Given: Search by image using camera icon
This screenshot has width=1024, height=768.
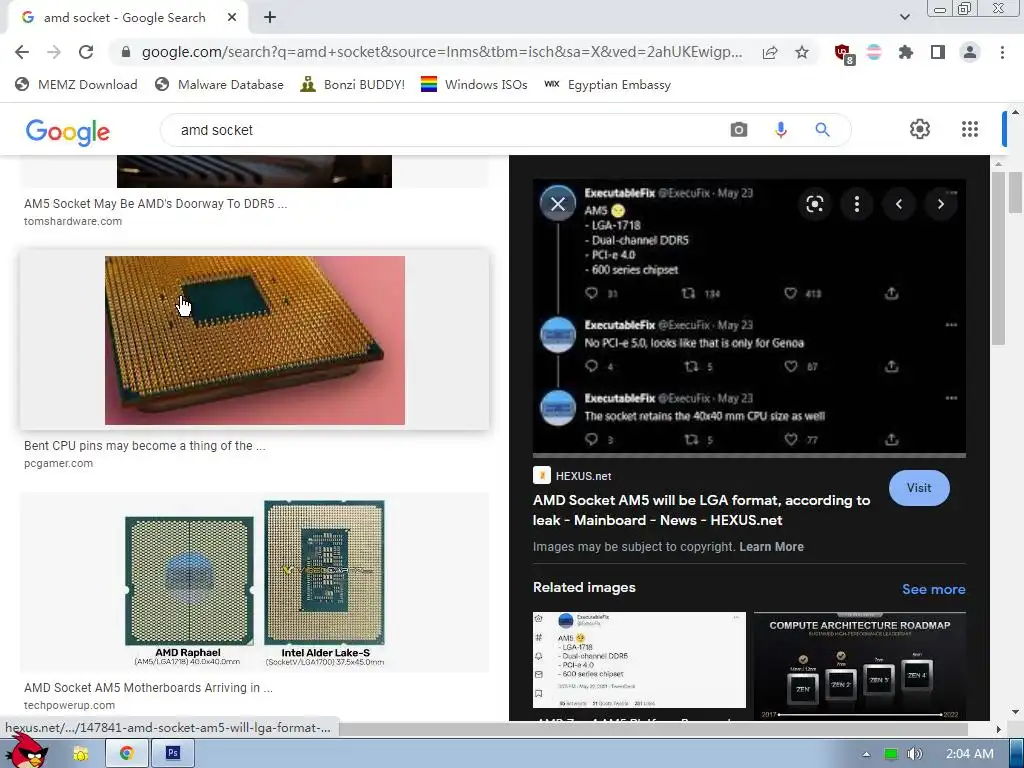Looking at the screenshot, I should pos(739,130).
